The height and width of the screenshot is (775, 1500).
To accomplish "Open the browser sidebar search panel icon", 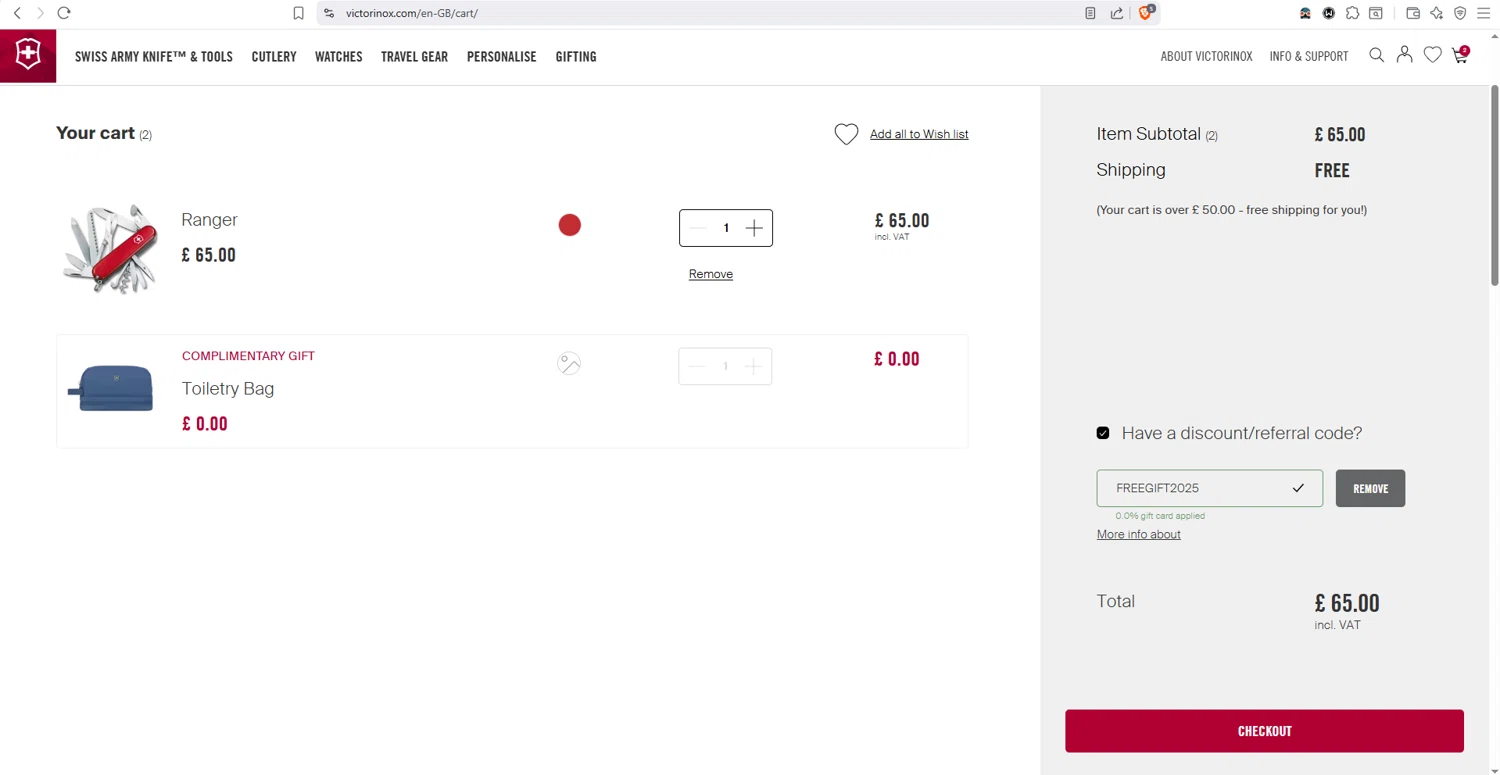I will [x=1376, y=13].
